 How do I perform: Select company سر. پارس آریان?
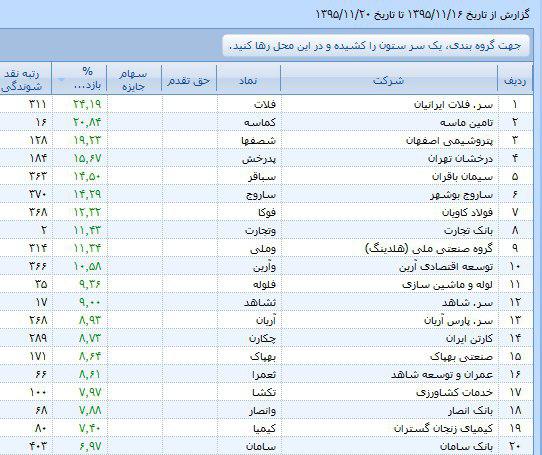(x=458, y=320)
